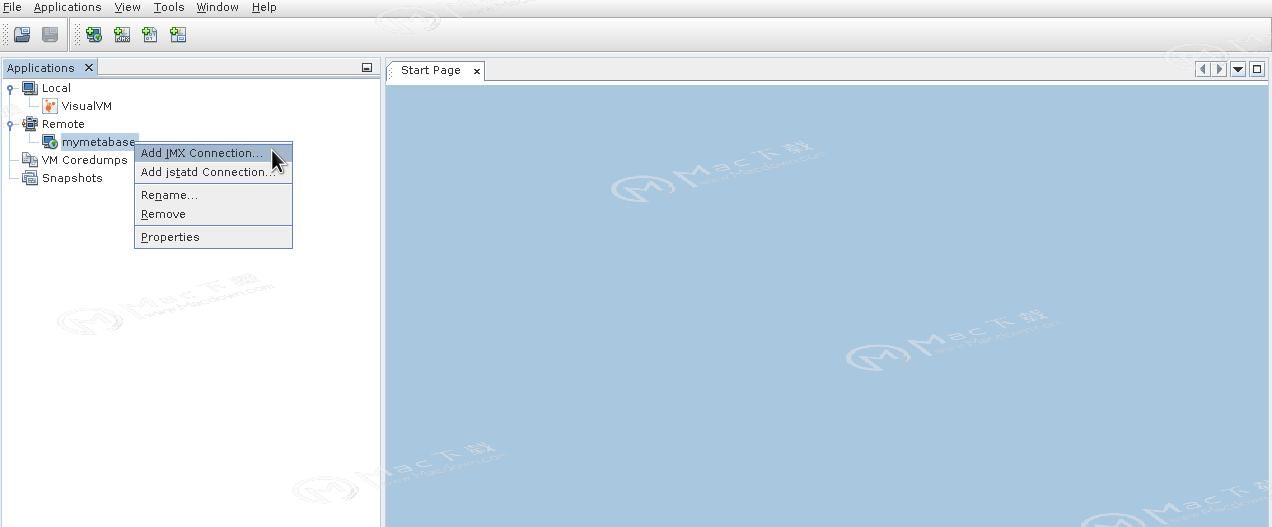This screenshot has width=1272, height=527.
Task: Select Remove in the context menu
Action: tap(213, 214)
